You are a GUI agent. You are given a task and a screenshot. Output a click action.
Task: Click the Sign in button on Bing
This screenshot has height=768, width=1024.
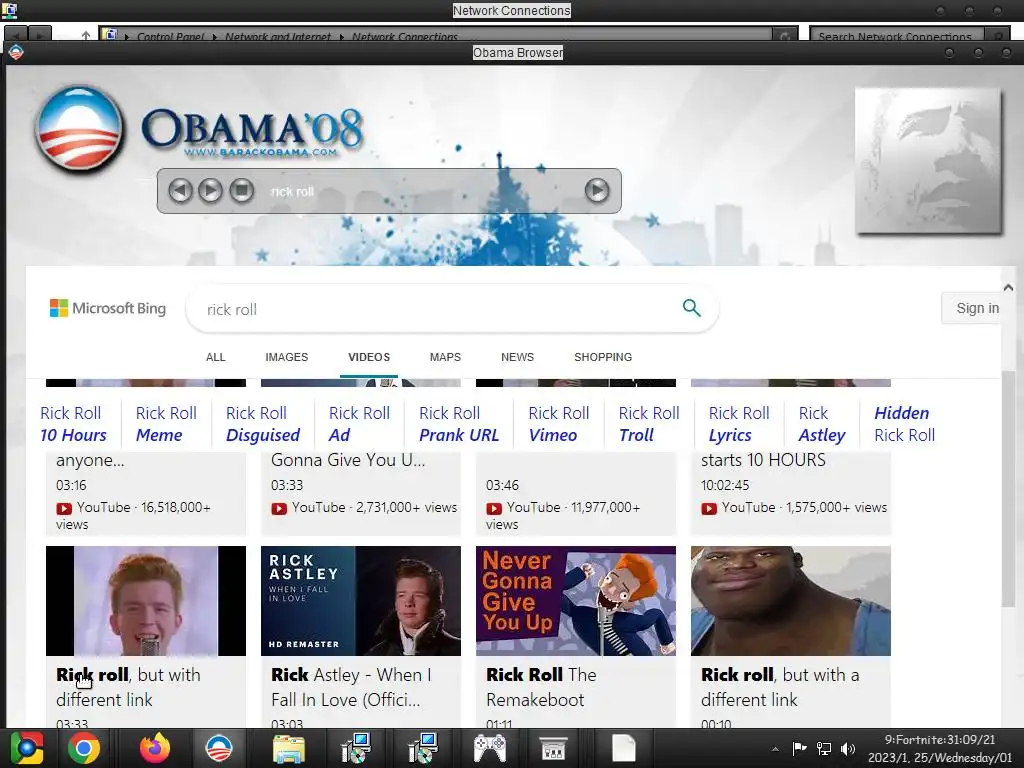pyautogui.click(x=973, y=308)
